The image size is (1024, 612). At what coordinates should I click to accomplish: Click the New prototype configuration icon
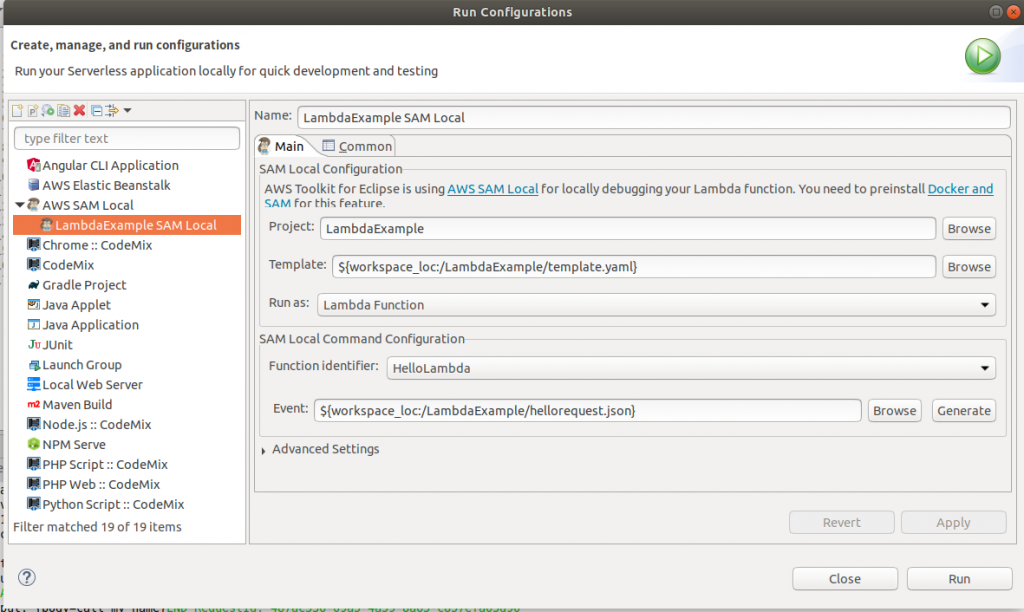coord(33,110)
